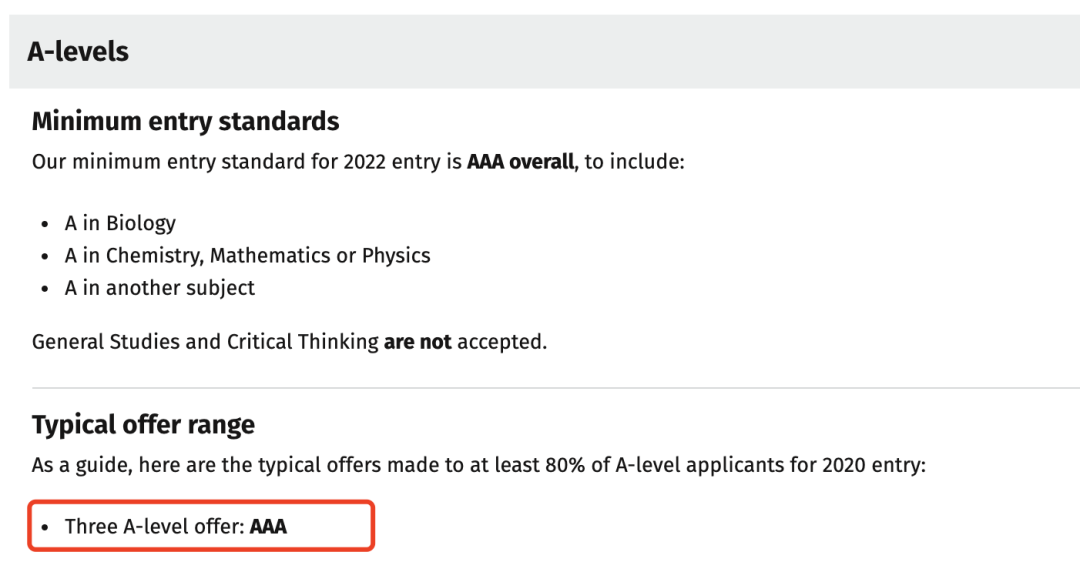Select the A in another subject item
The height and width of the screenshot is (562, 1080).
160,288
